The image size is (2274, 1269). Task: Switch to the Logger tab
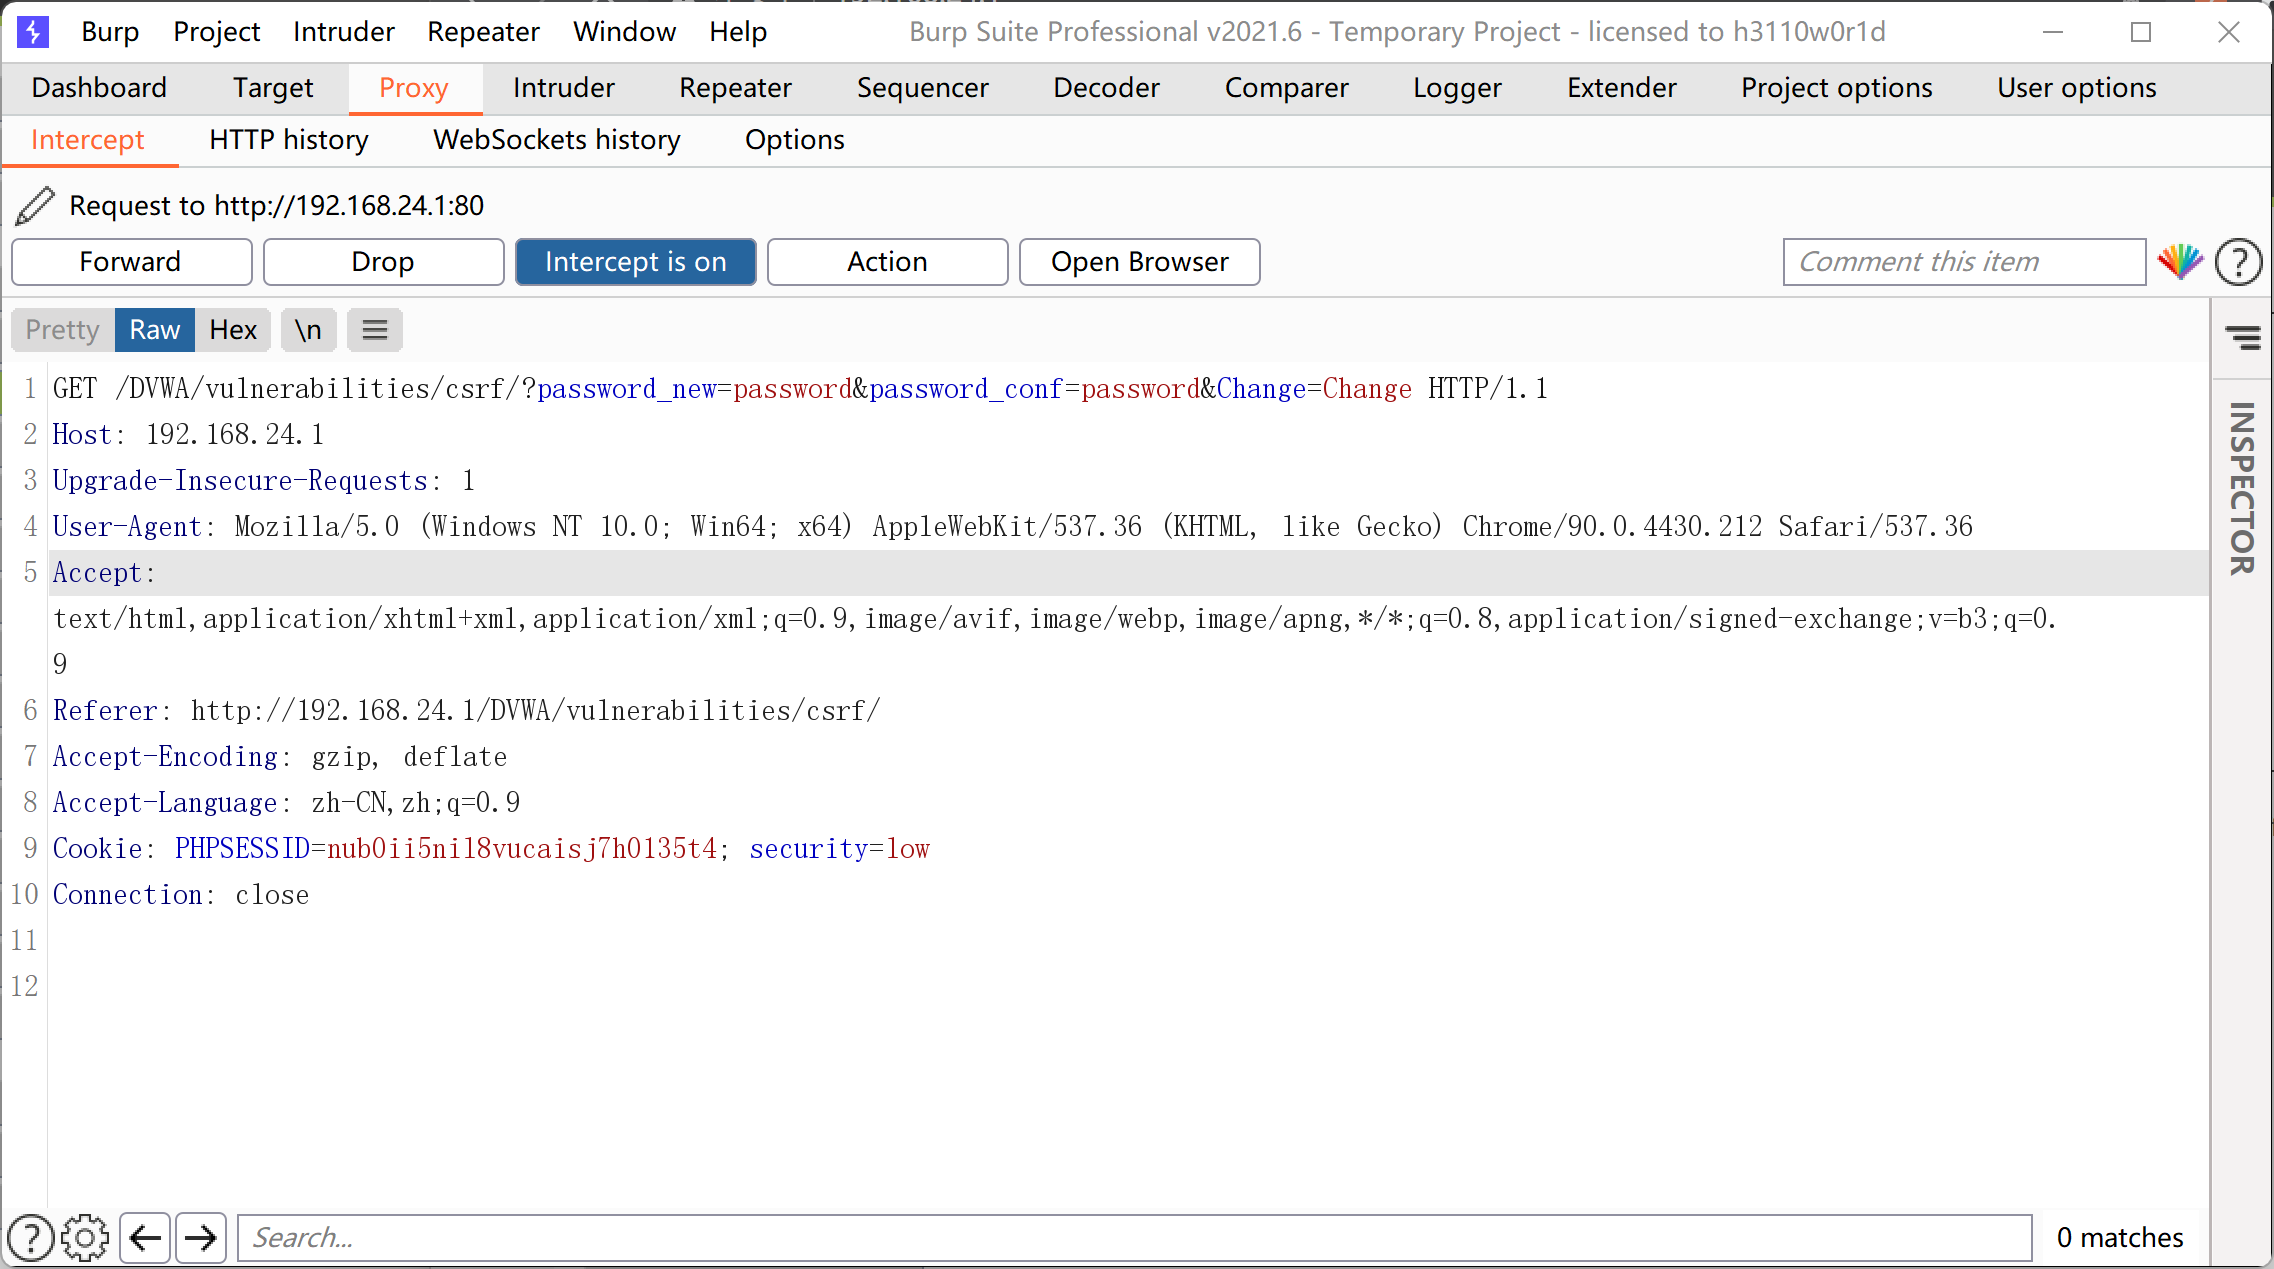pos(1457,88)
